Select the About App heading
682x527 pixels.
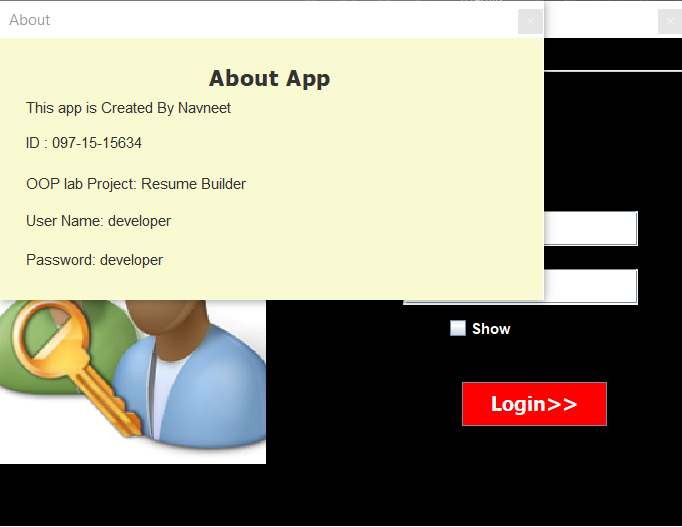pos(270,79)
